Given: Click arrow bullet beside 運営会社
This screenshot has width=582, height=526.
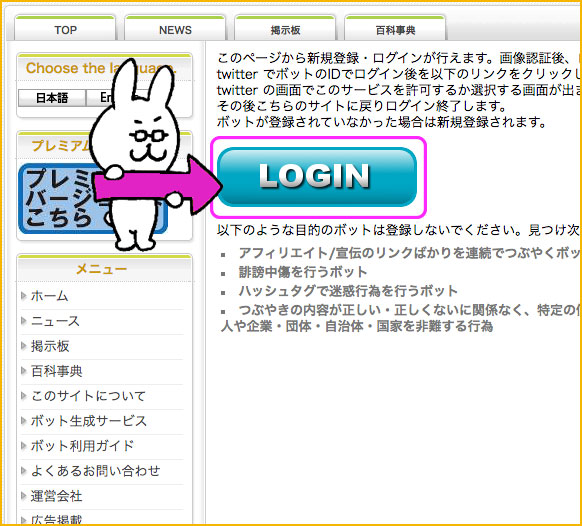Looking at the screenshot, I should coord(24,495).
